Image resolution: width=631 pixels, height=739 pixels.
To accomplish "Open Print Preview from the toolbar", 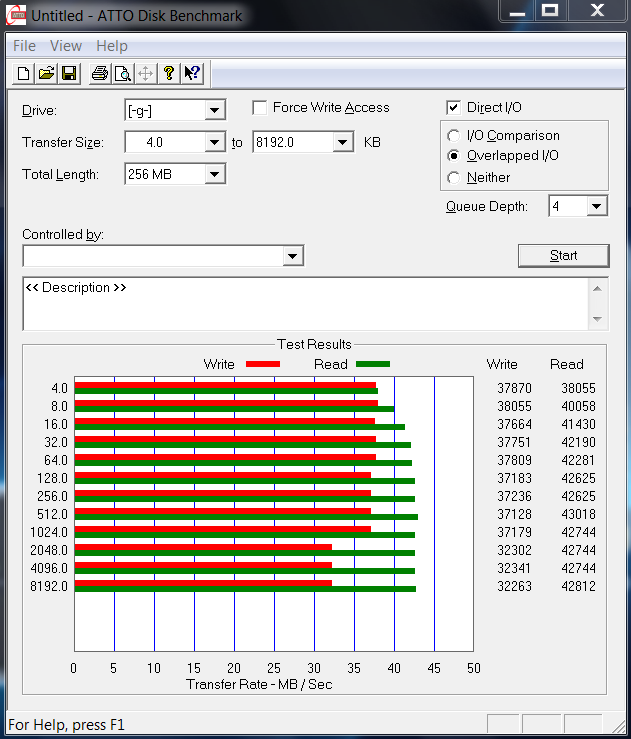I will tap(122, 73).
